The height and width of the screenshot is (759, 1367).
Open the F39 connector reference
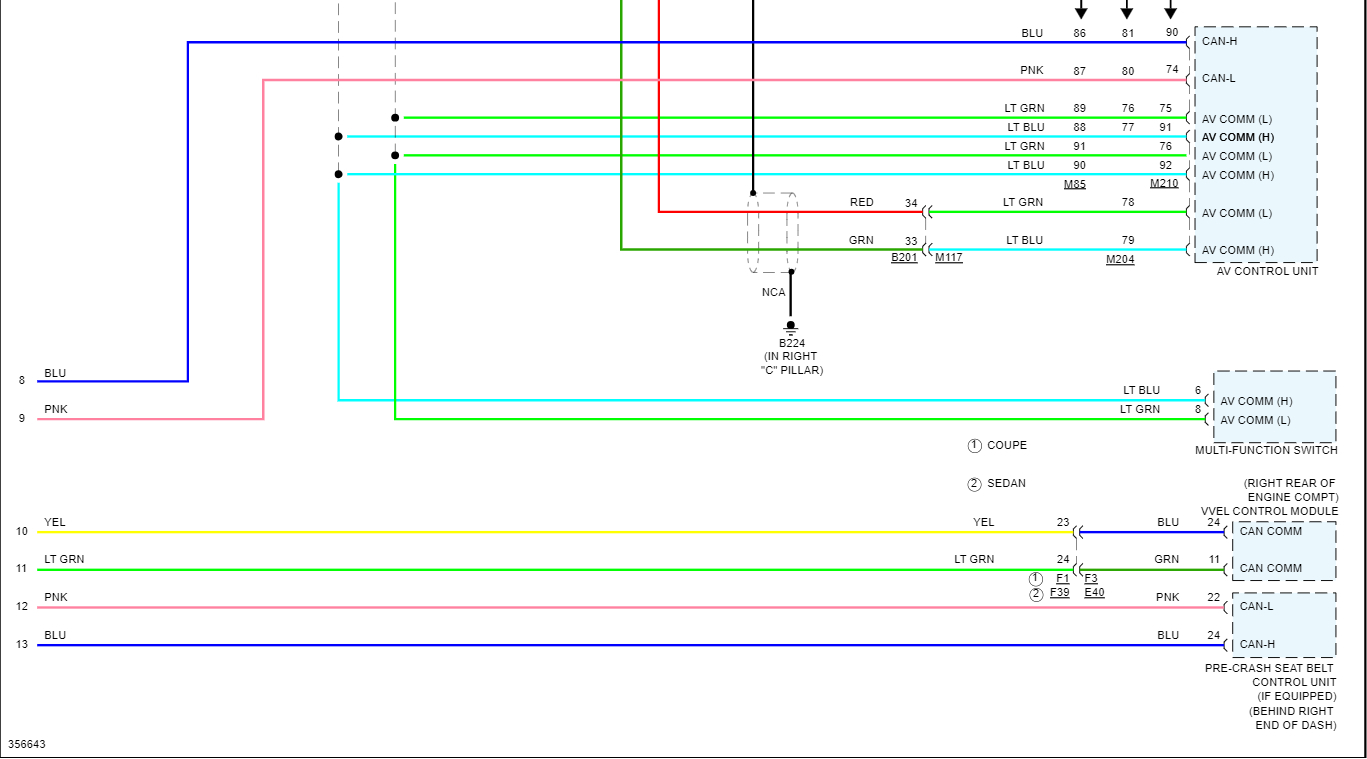(x=1060, y=593)
